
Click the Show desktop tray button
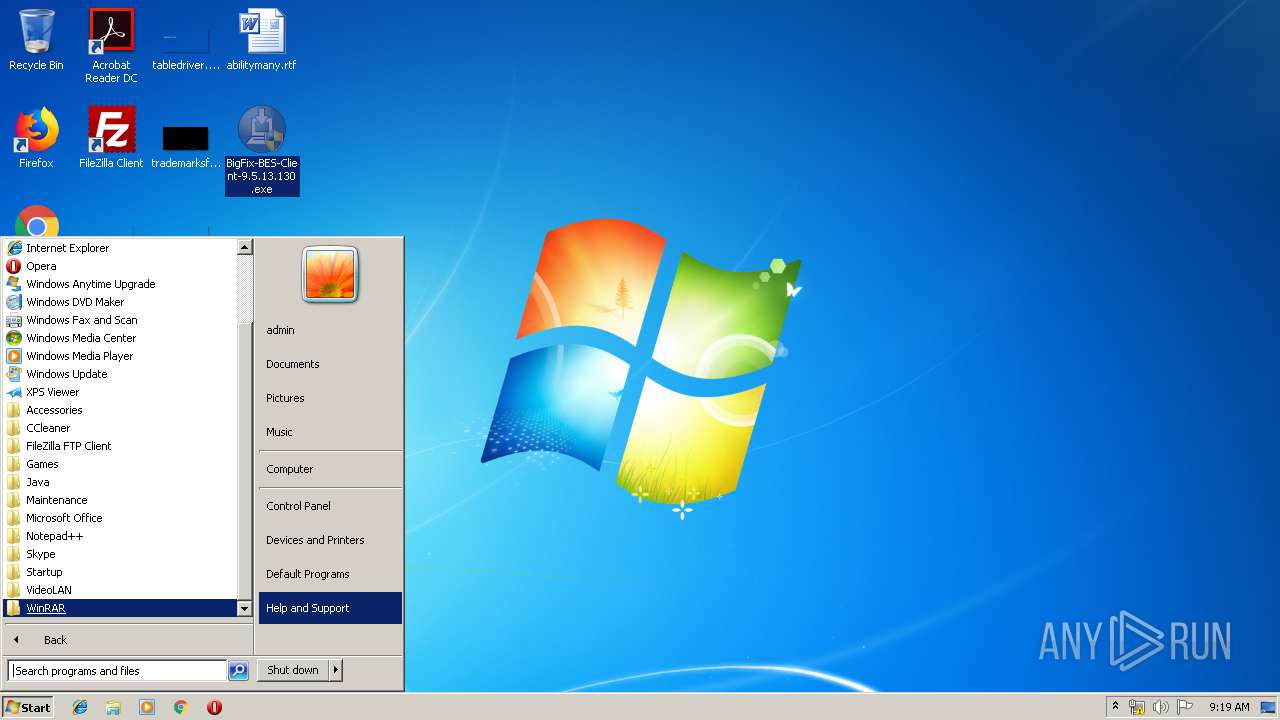(x=1269, y=707)
